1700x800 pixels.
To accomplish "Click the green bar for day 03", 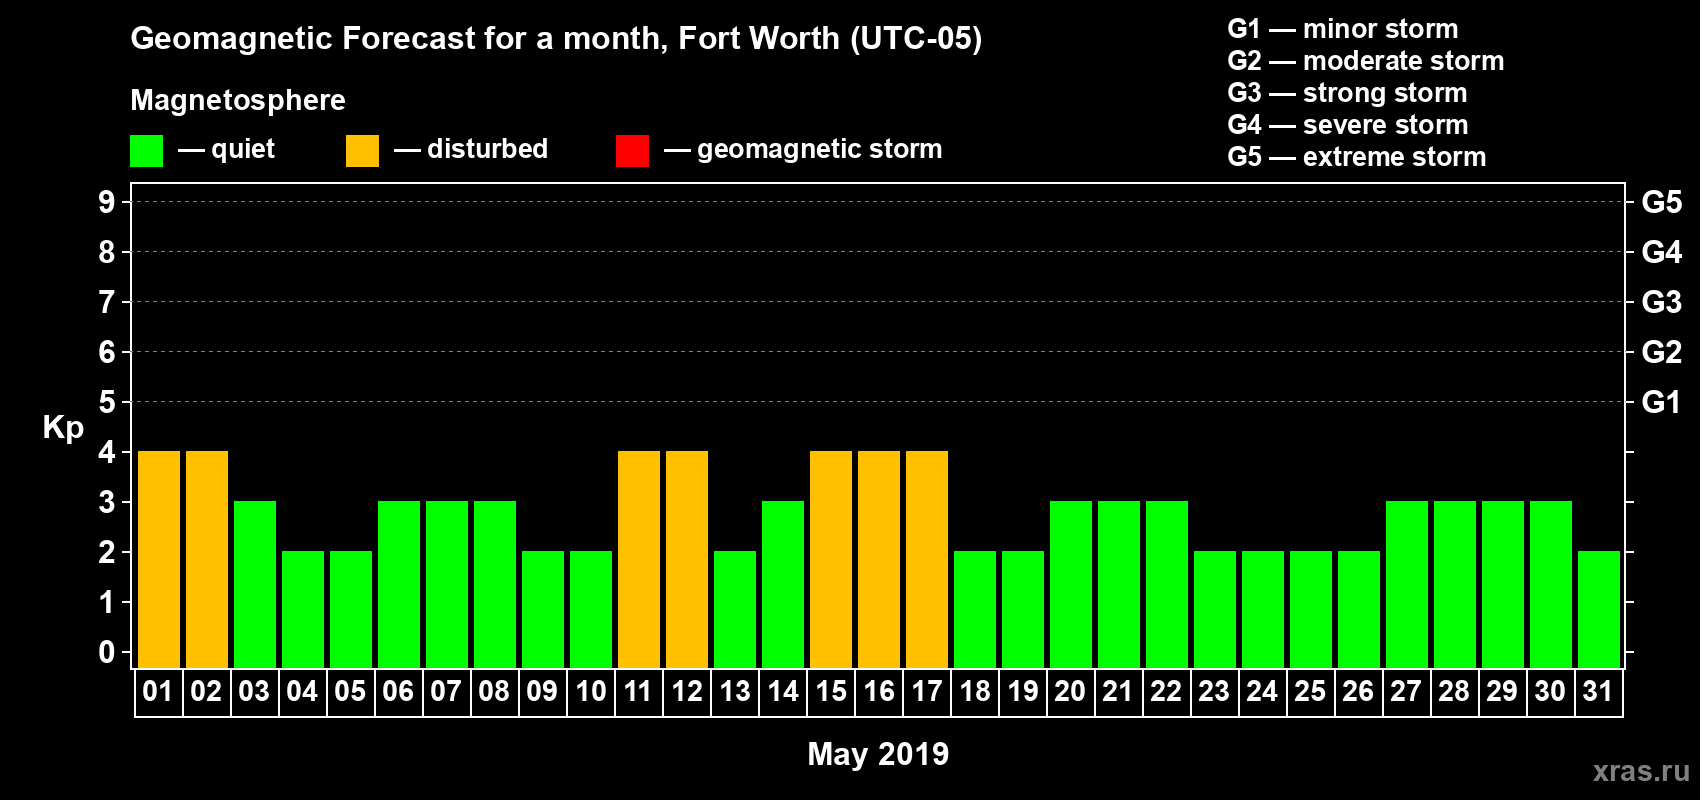I will pyautogui.click(x=255, y=584).
